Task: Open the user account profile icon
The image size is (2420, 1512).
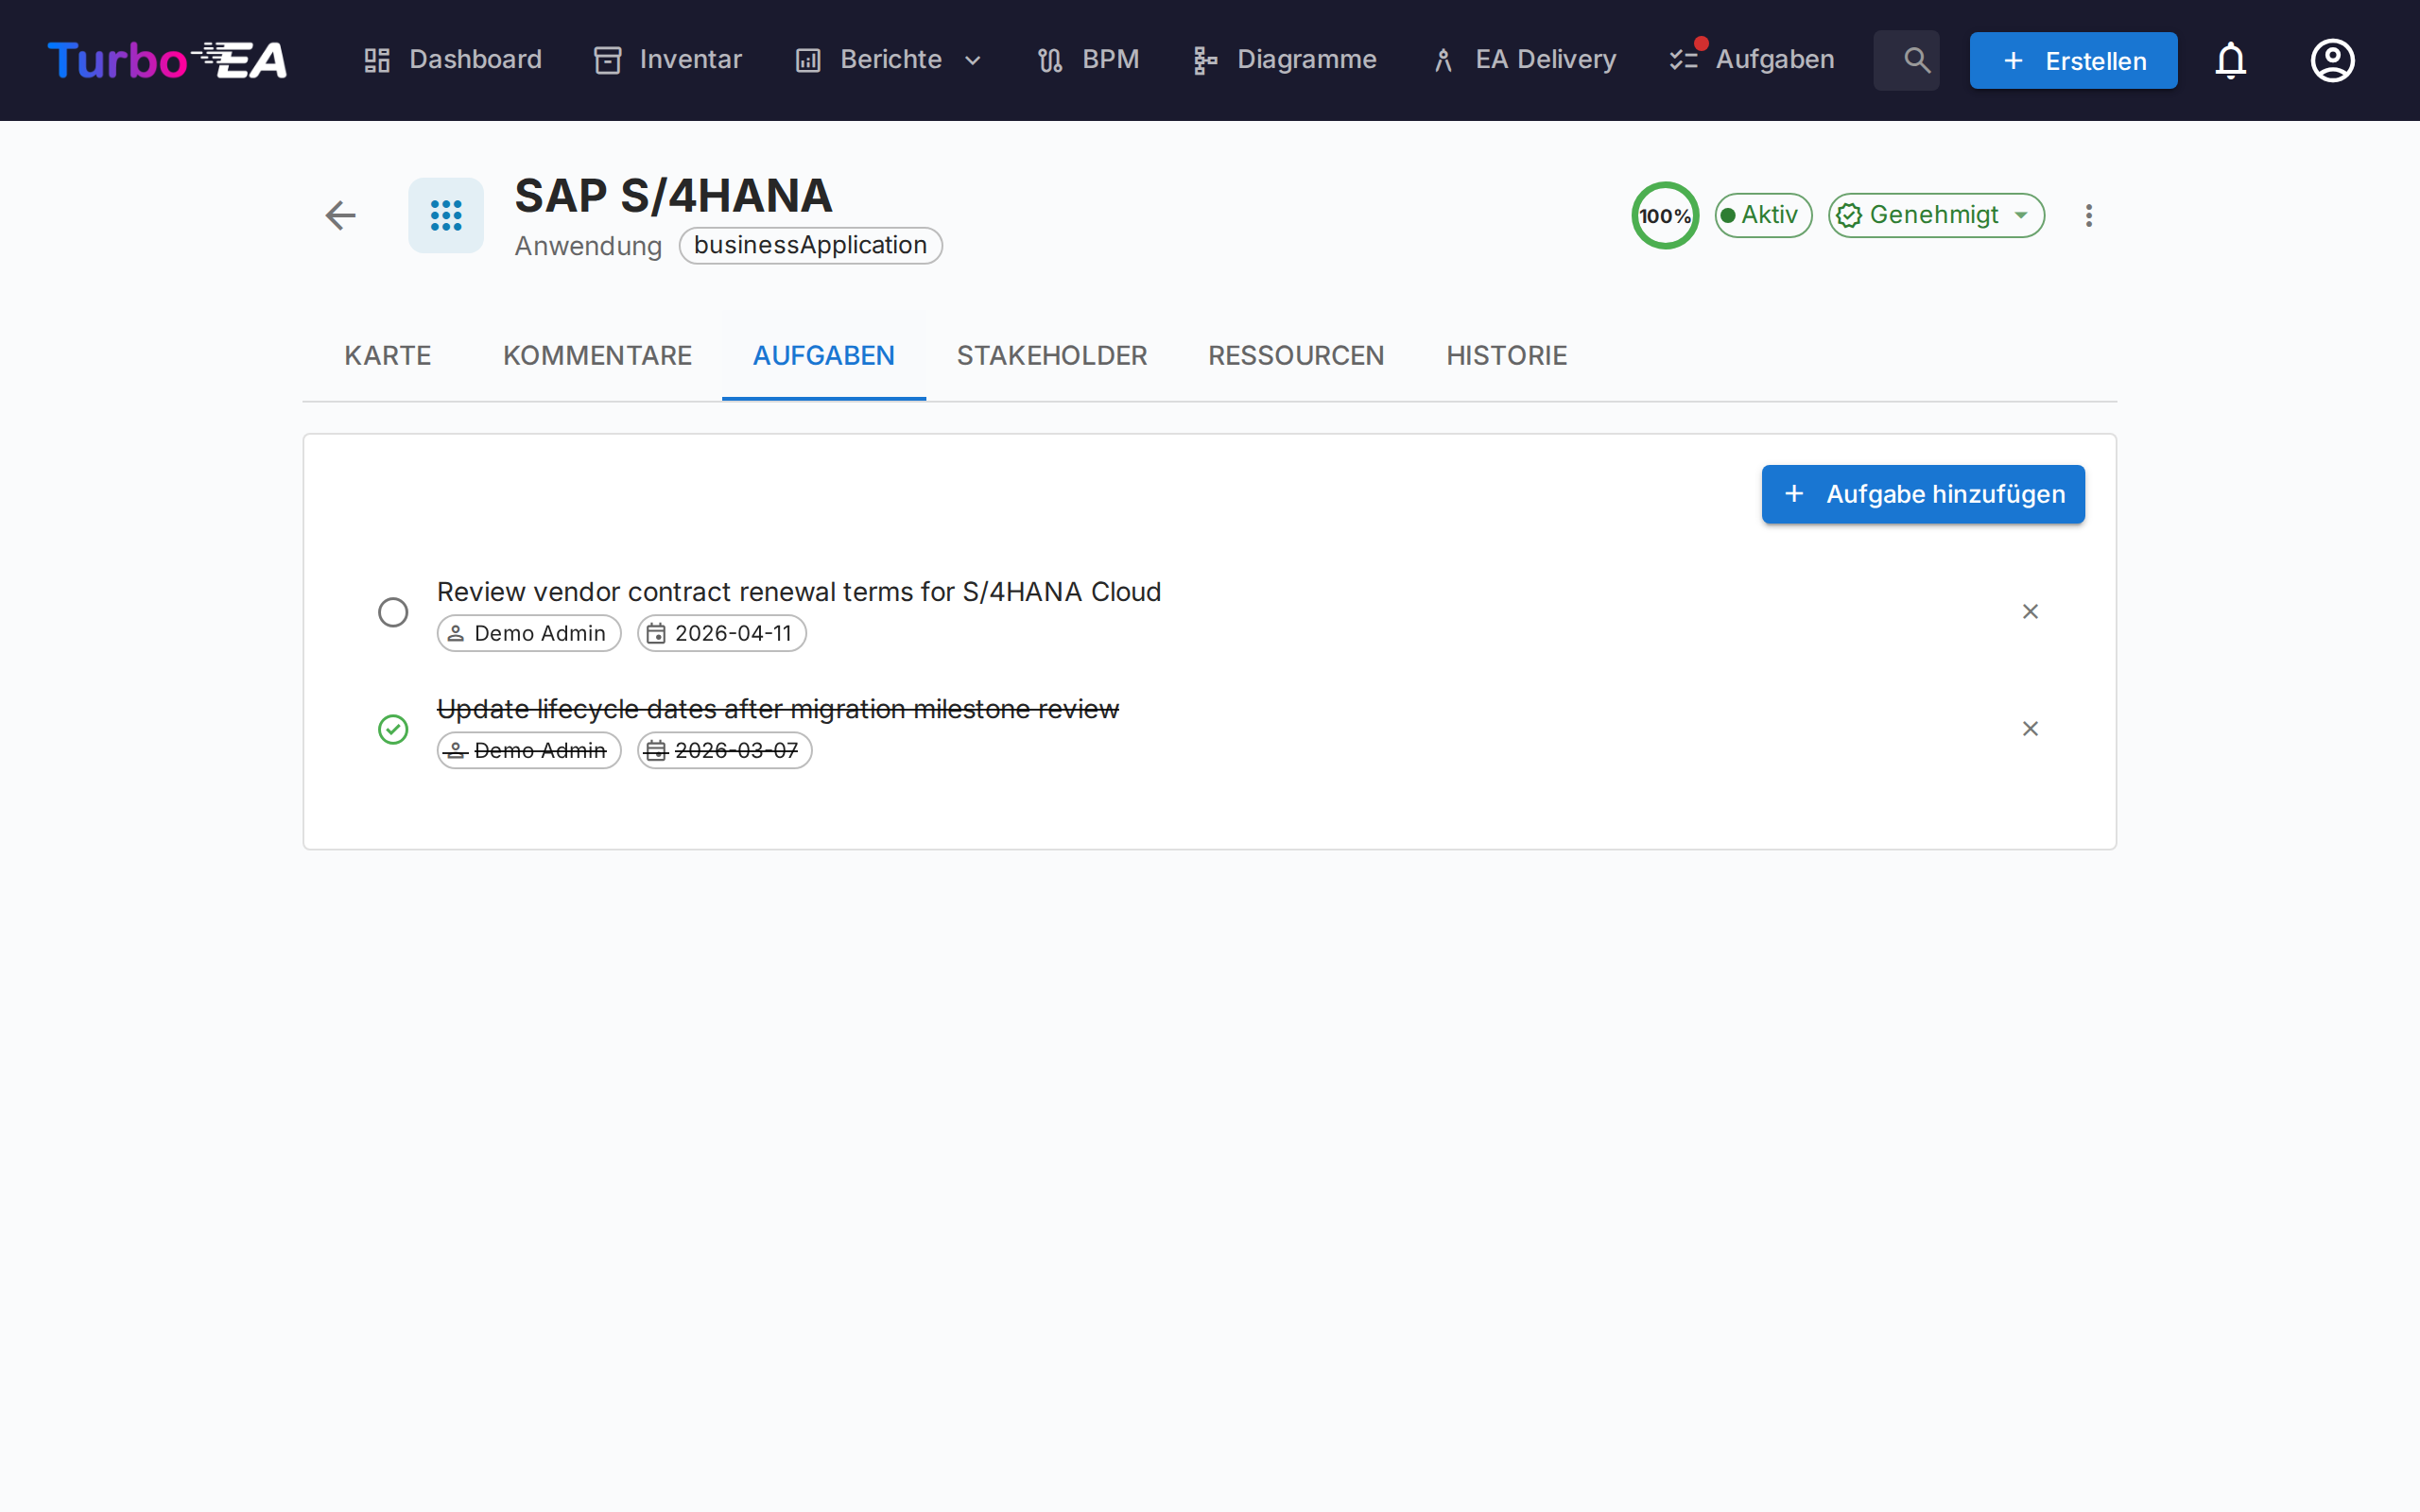Action: coord(2332,60)
